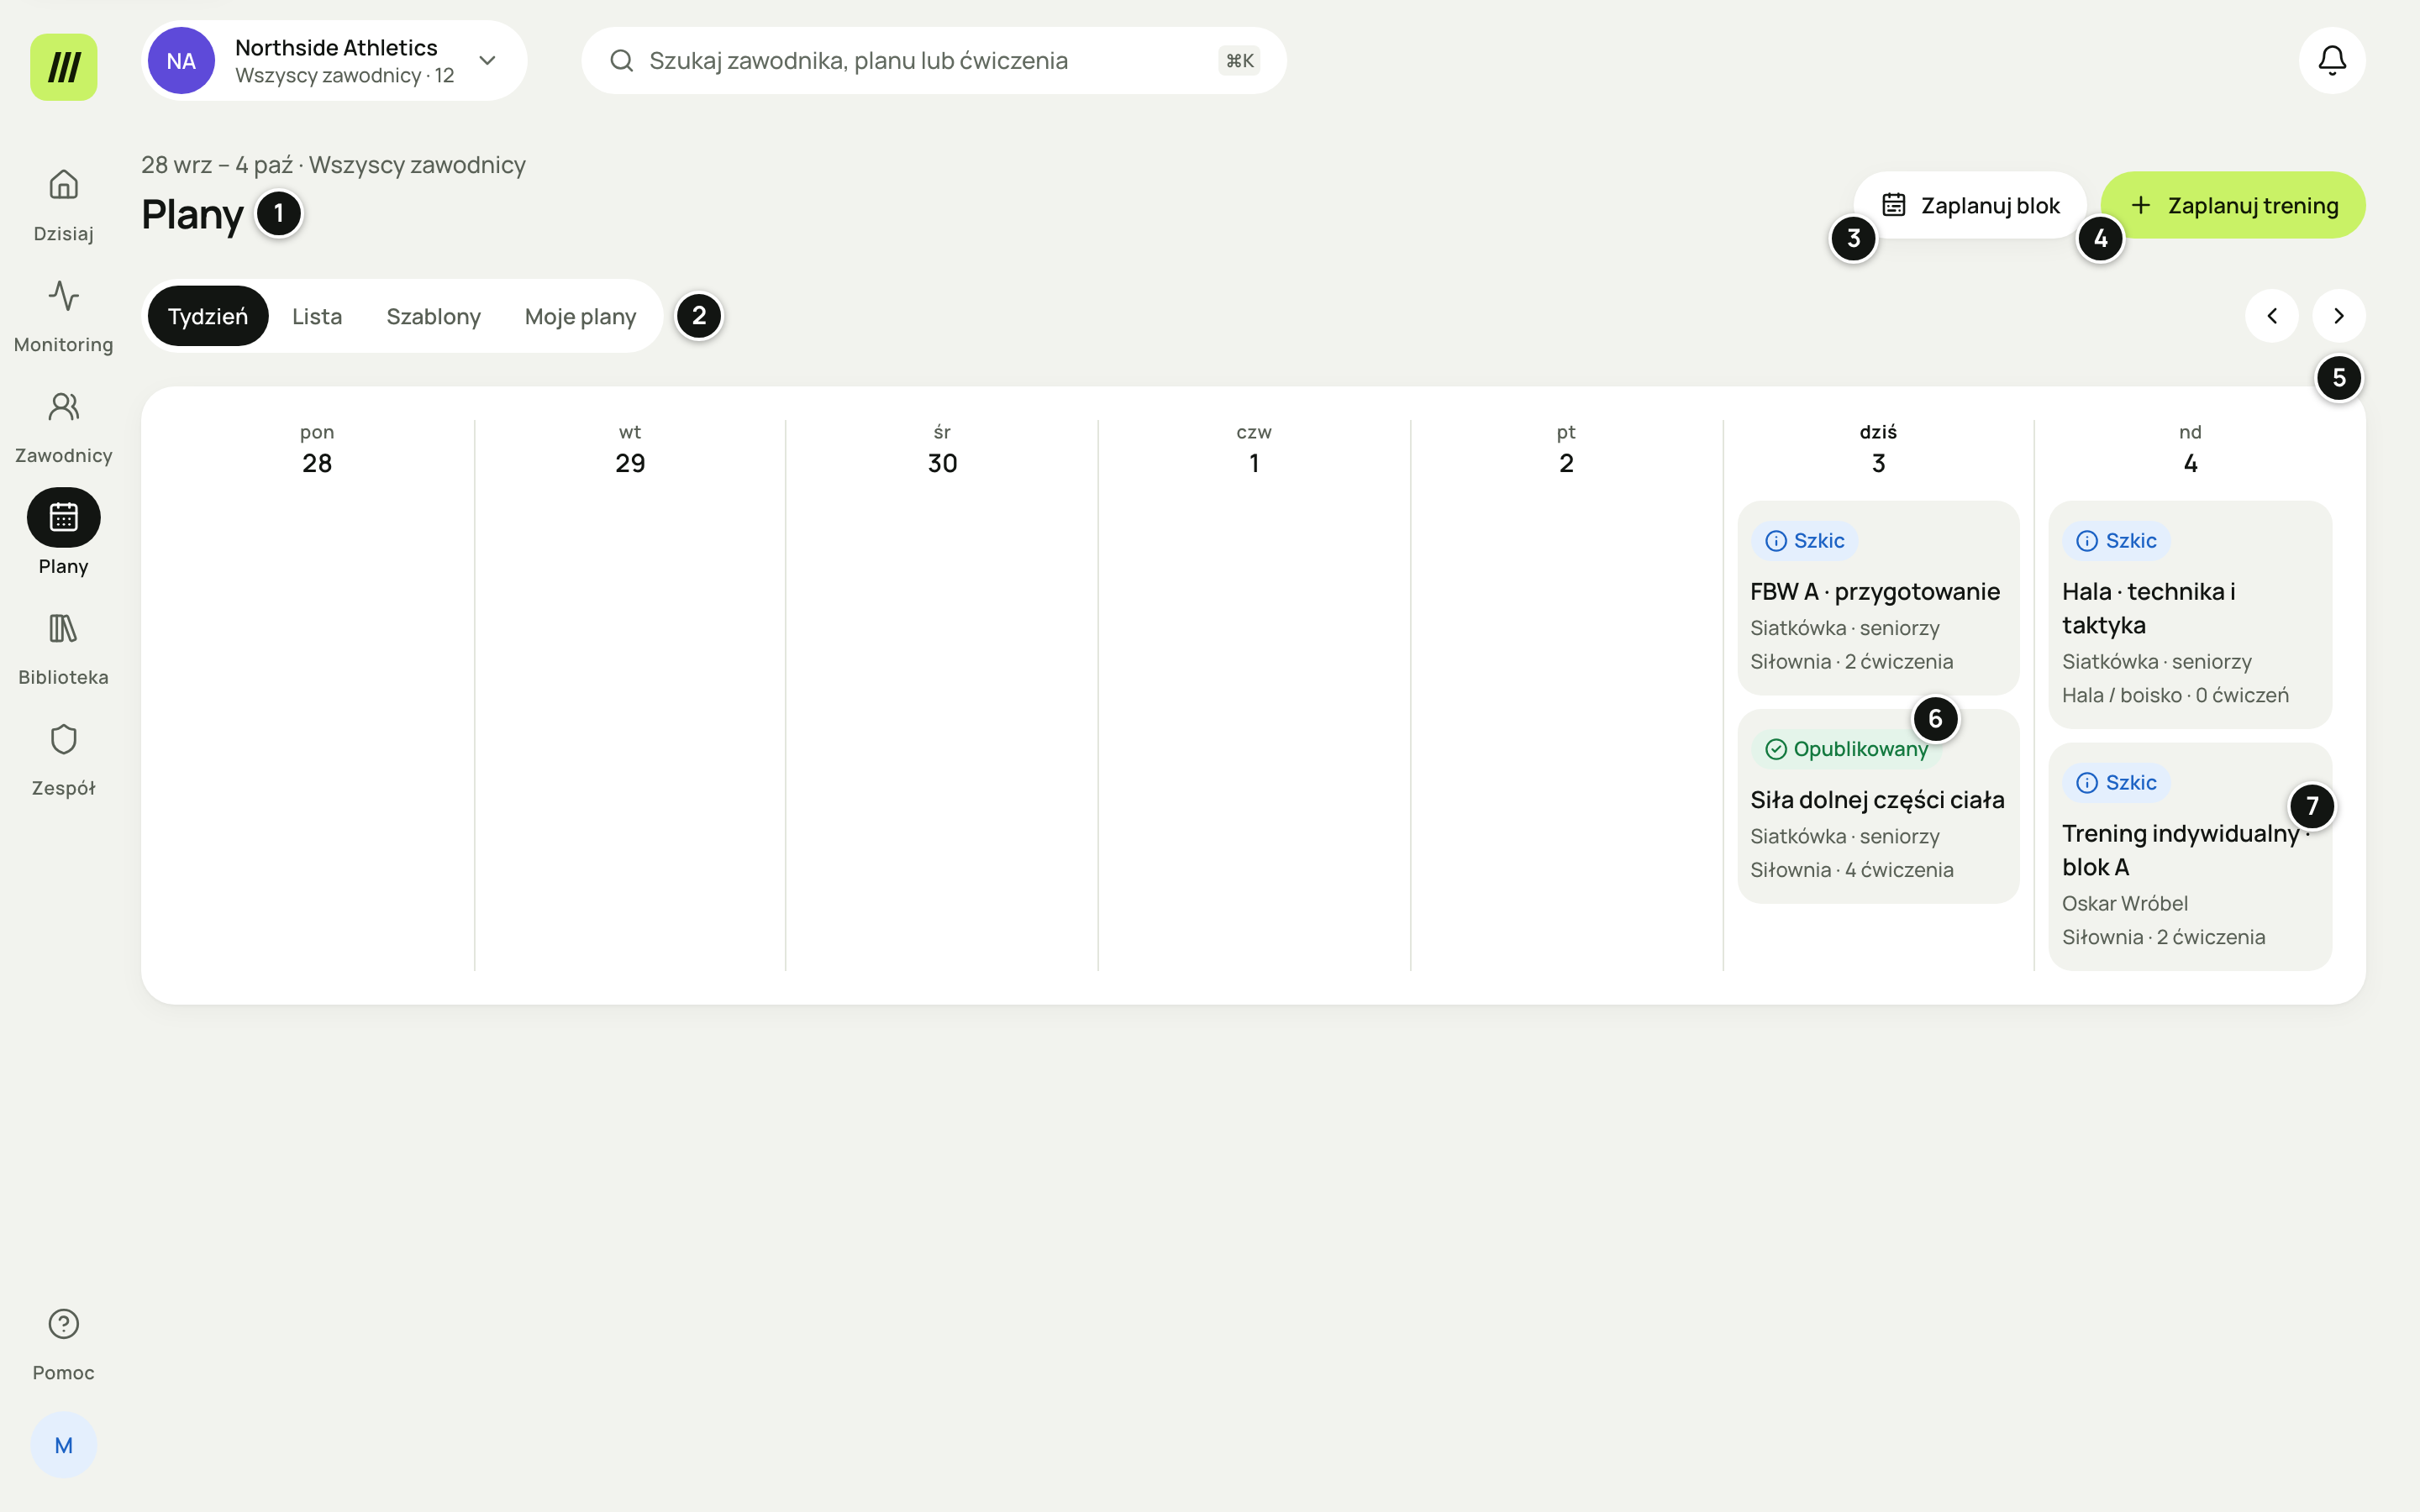2420x1512 pixels.
Task: Open notifications bell
Action: tap(2332, 61)
